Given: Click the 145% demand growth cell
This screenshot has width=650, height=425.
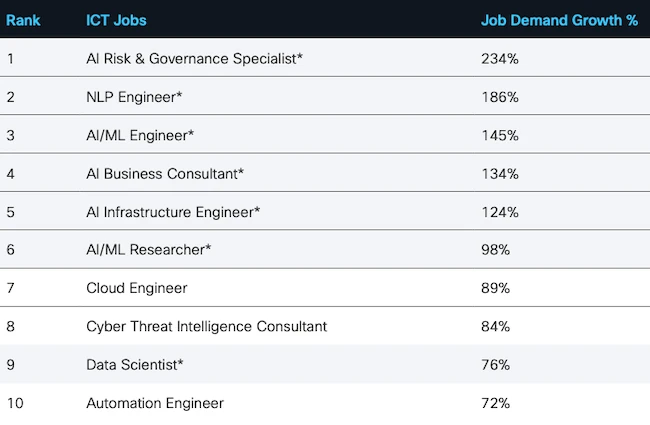Looking at the screenshot, I should (499, 135).
